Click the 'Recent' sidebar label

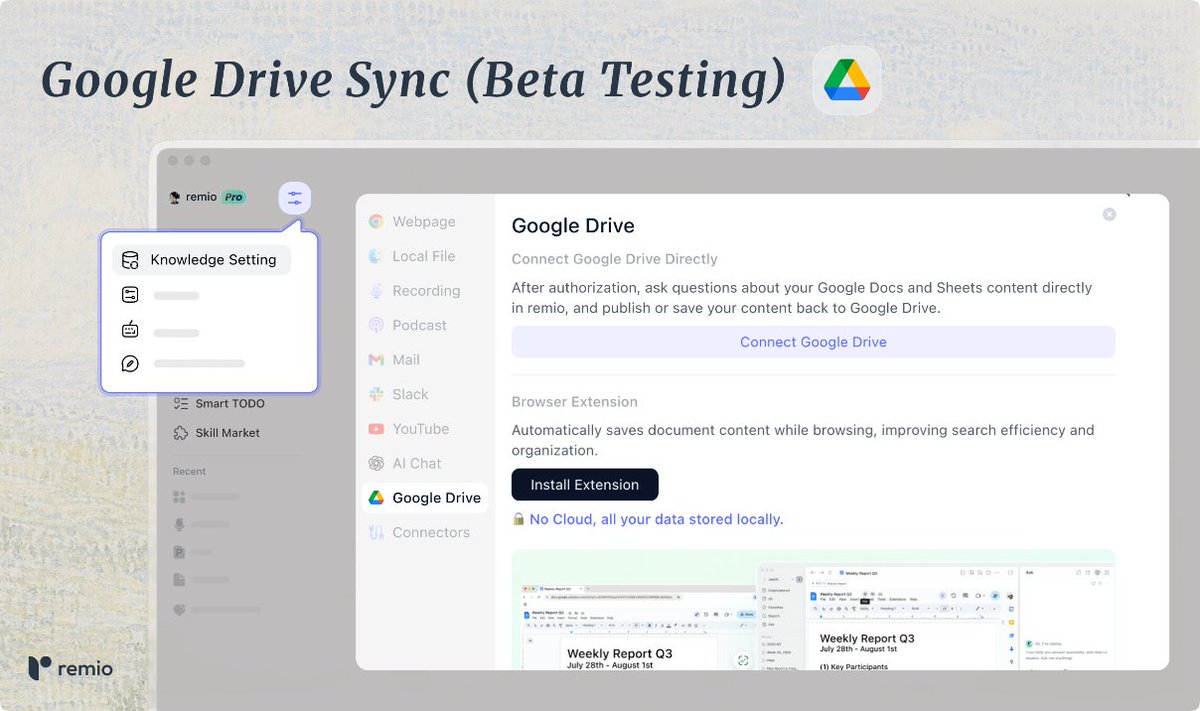pos(189,471)
